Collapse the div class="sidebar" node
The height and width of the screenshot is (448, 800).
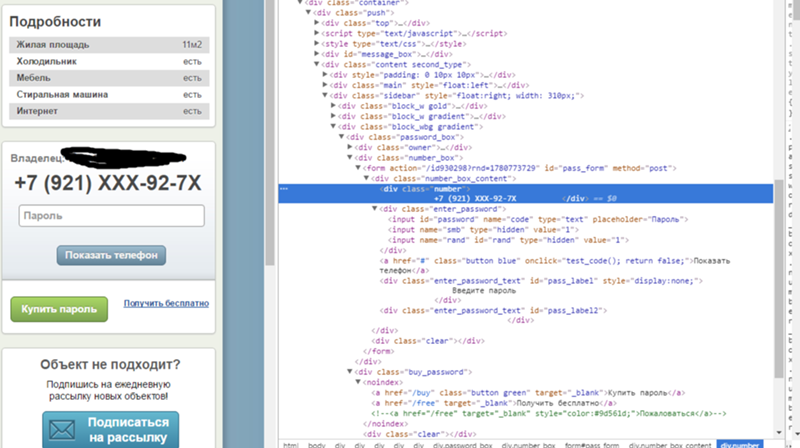(x=324, y=95)
